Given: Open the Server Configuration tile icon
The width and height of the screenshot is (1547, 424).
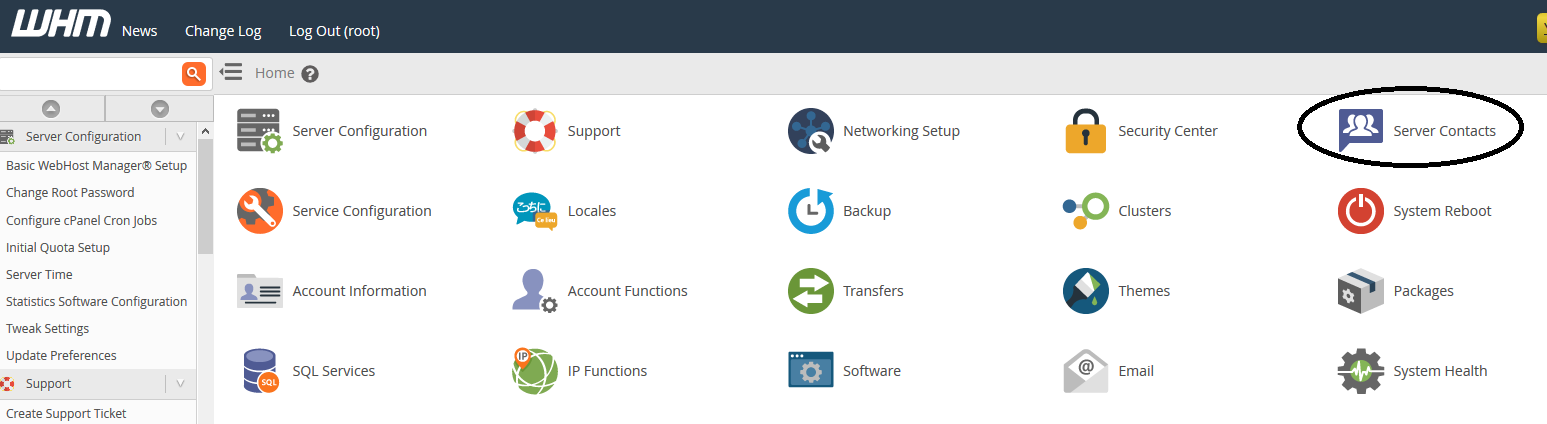Looking at the screenshot, I should click(x=260, y=131).
